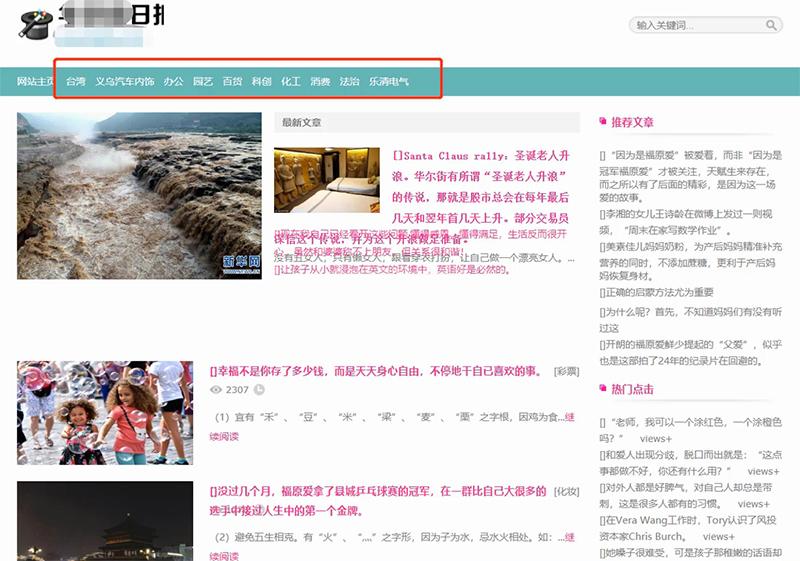The width and height of the screenshot is (800, 561).
Task: Click the Yellow River waterfall banner image
Action: tap(139, 195)
